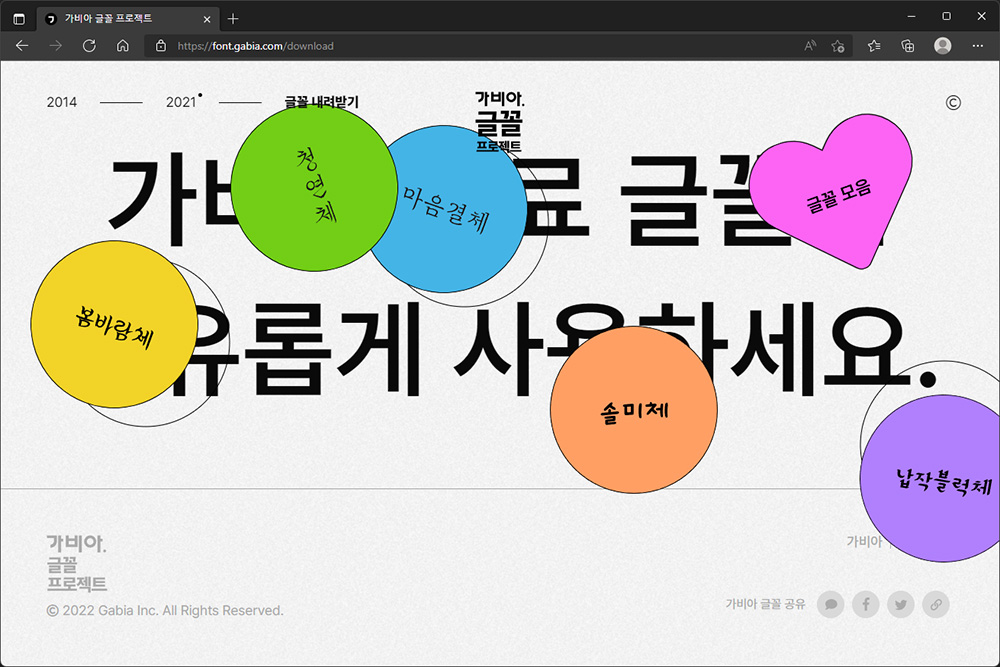Click the gray footer 가비아 글꼴 프로젝트 logo

(x=77, y=563)
